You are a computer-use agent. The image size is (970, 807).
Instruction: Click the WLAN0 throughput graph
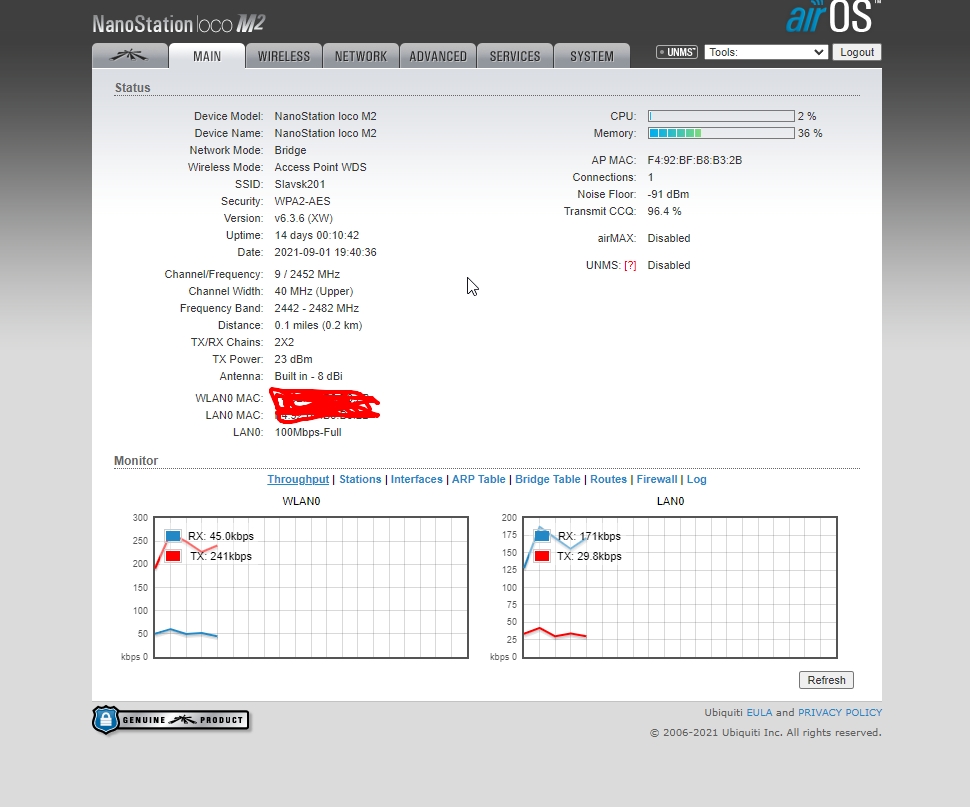click(311, 587)
